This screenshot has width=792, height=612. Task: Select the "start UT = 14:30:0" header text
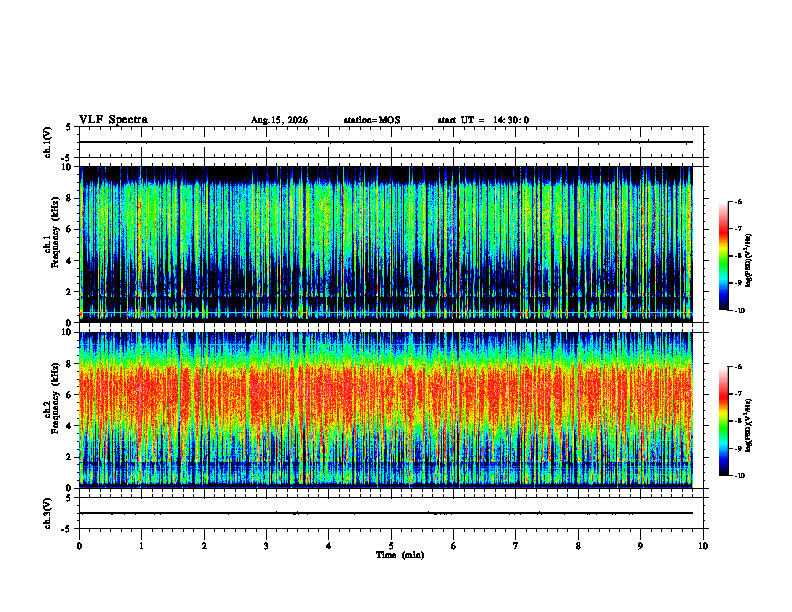[483, 120]
